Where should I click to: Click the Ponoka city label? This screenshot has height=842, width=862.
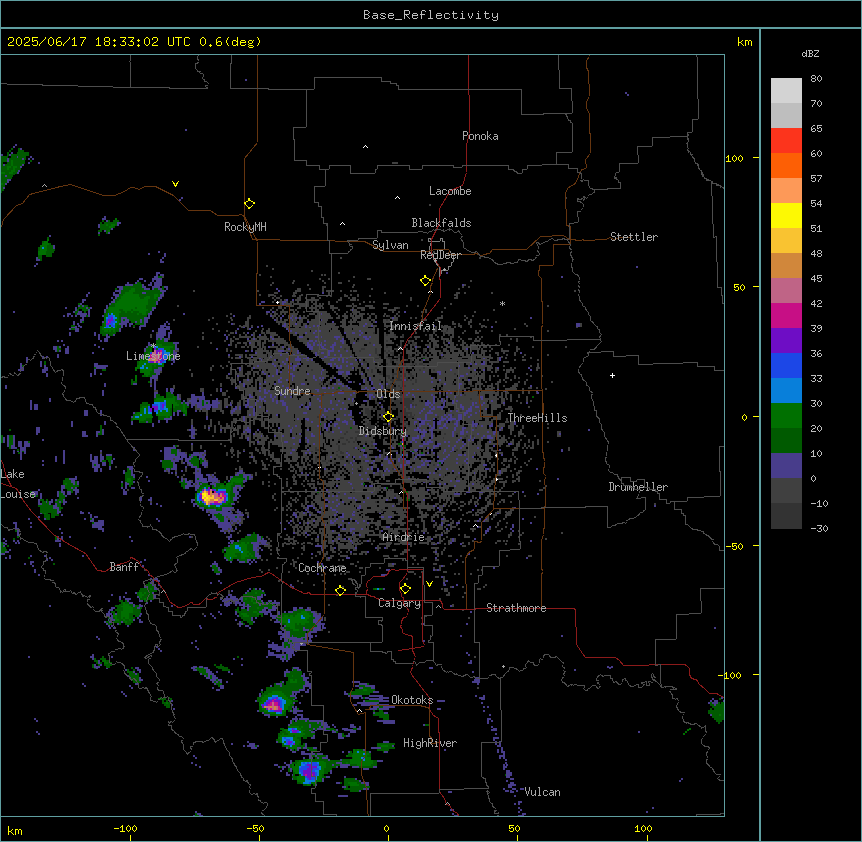(480, 136)
